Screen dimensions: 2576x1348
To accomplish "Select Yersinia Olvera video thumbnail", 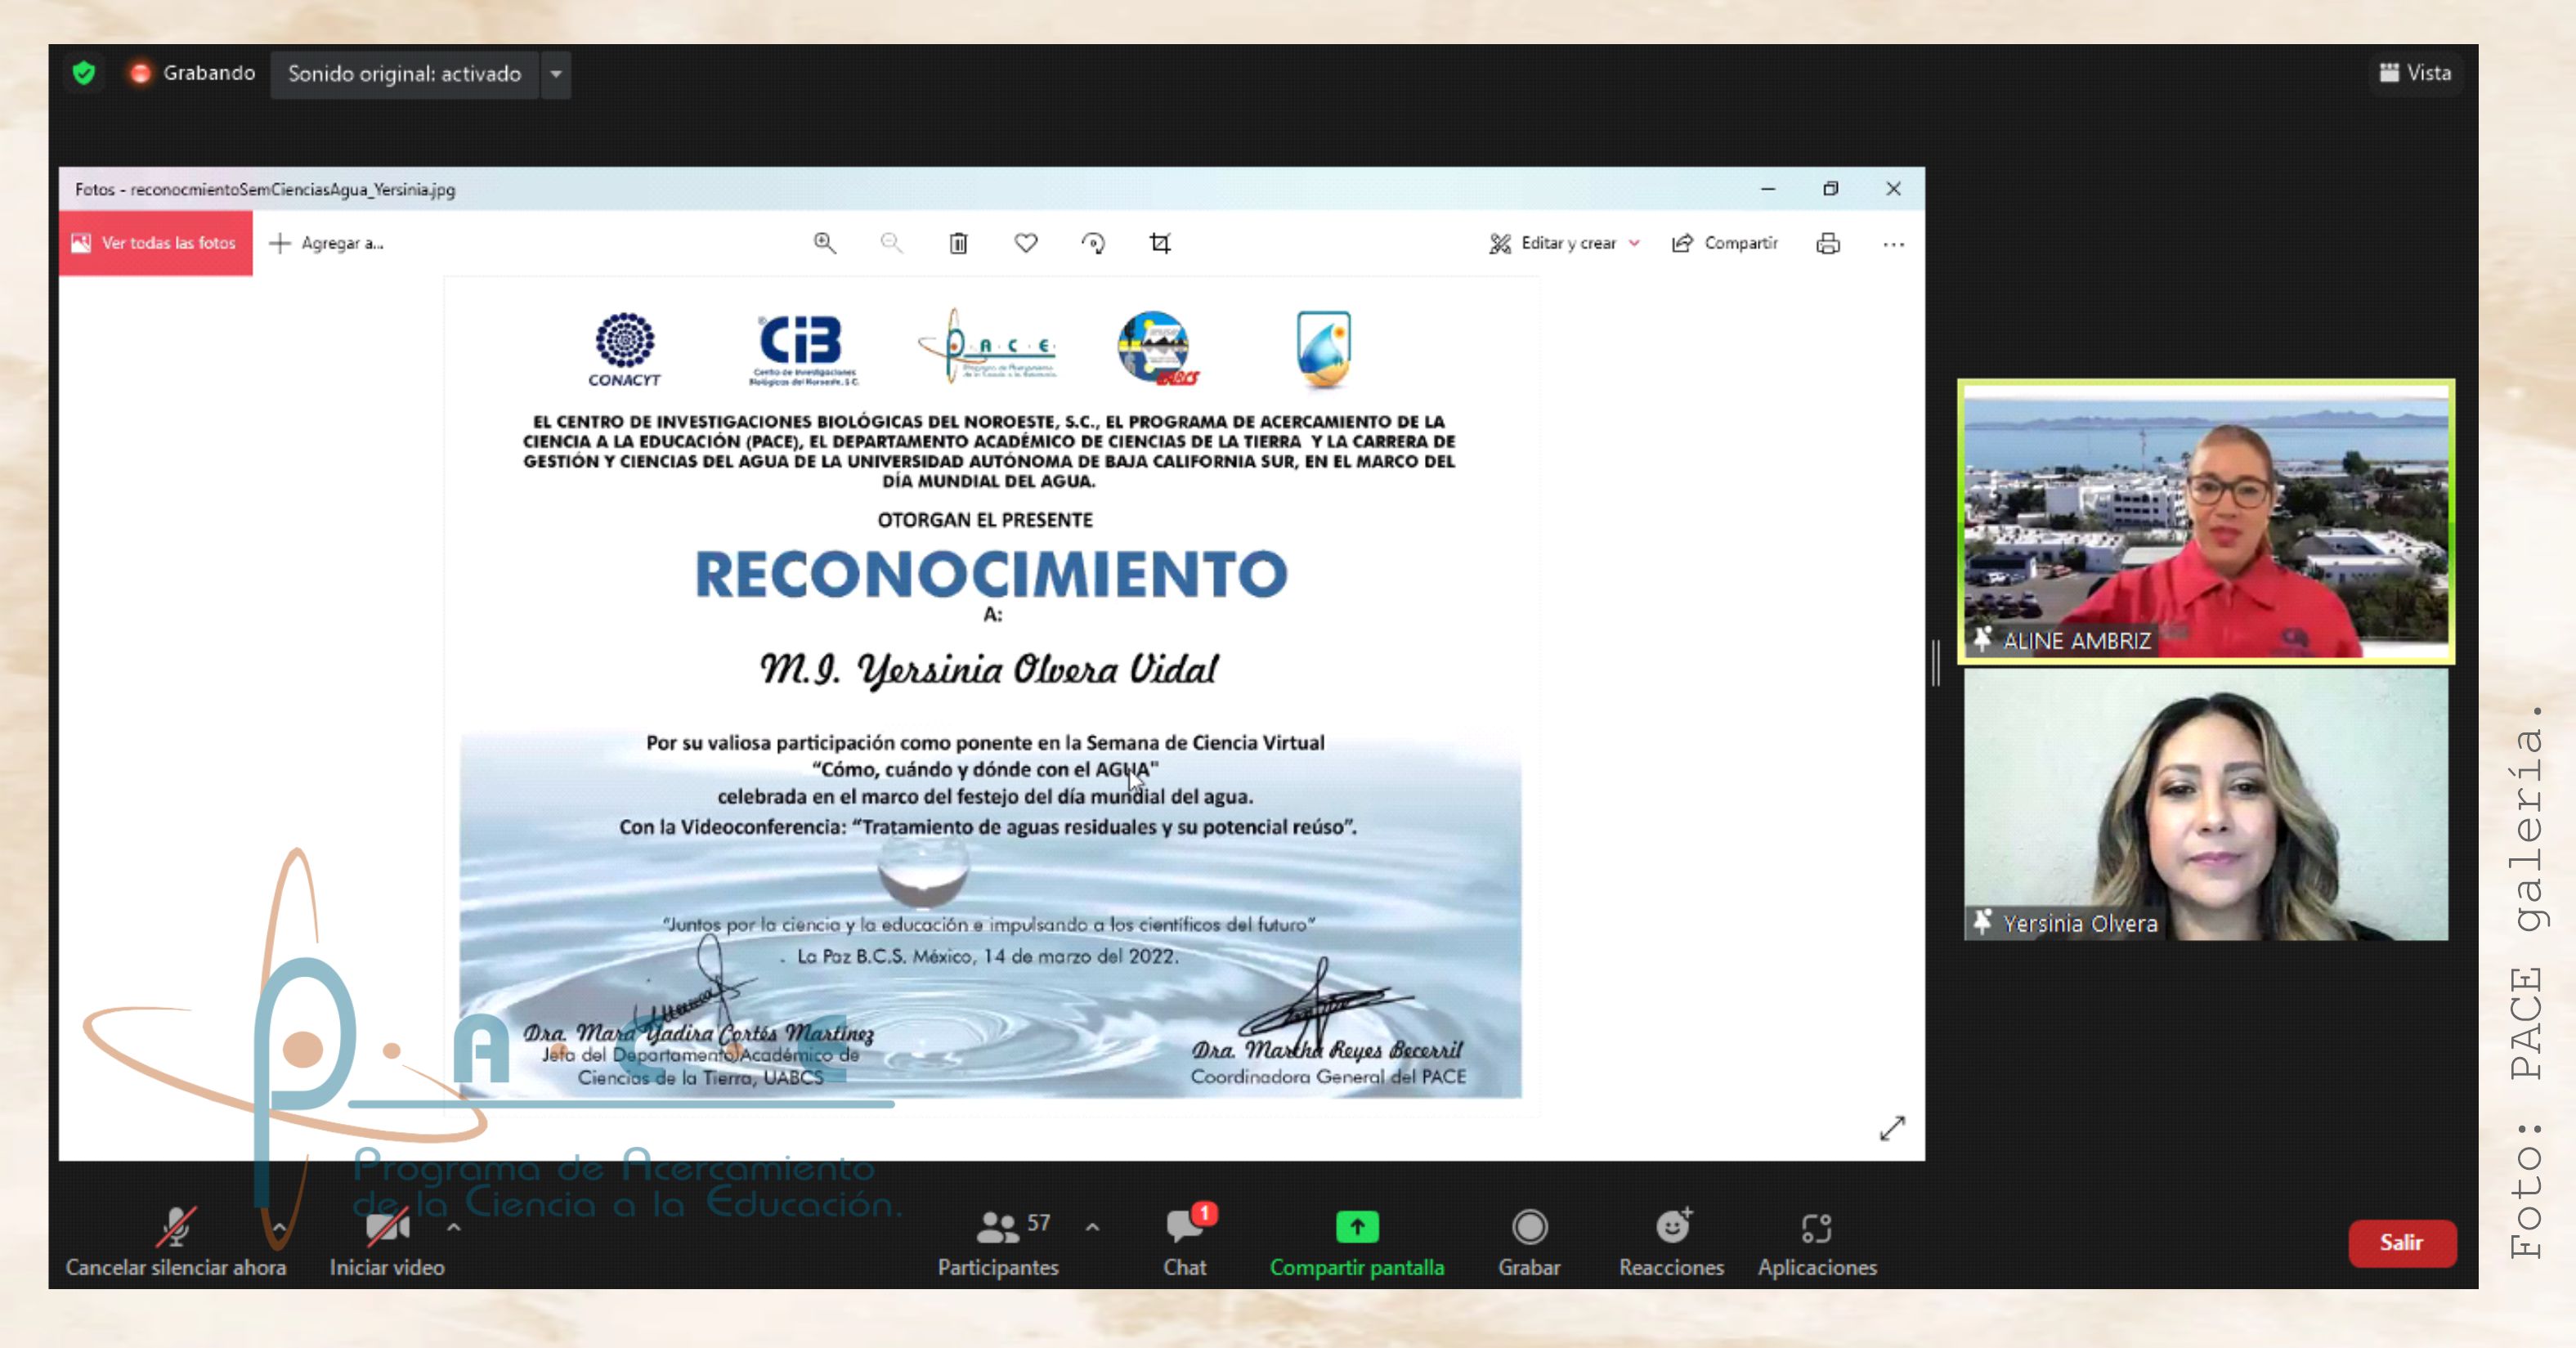I will point(2205,805).
